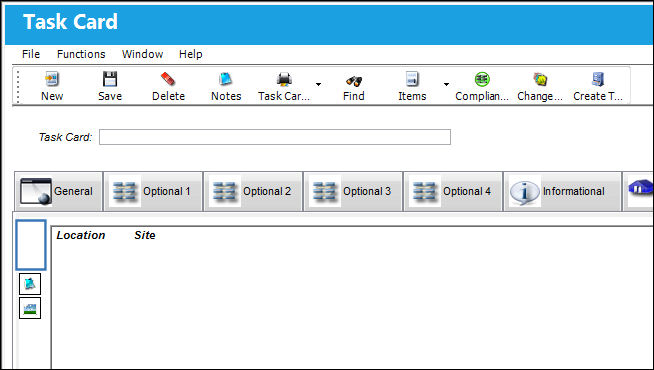The width and height of the screenshot is (654, 370).
Task: Switch to the Optional 1 tab
Action: [x=153, y=191]
